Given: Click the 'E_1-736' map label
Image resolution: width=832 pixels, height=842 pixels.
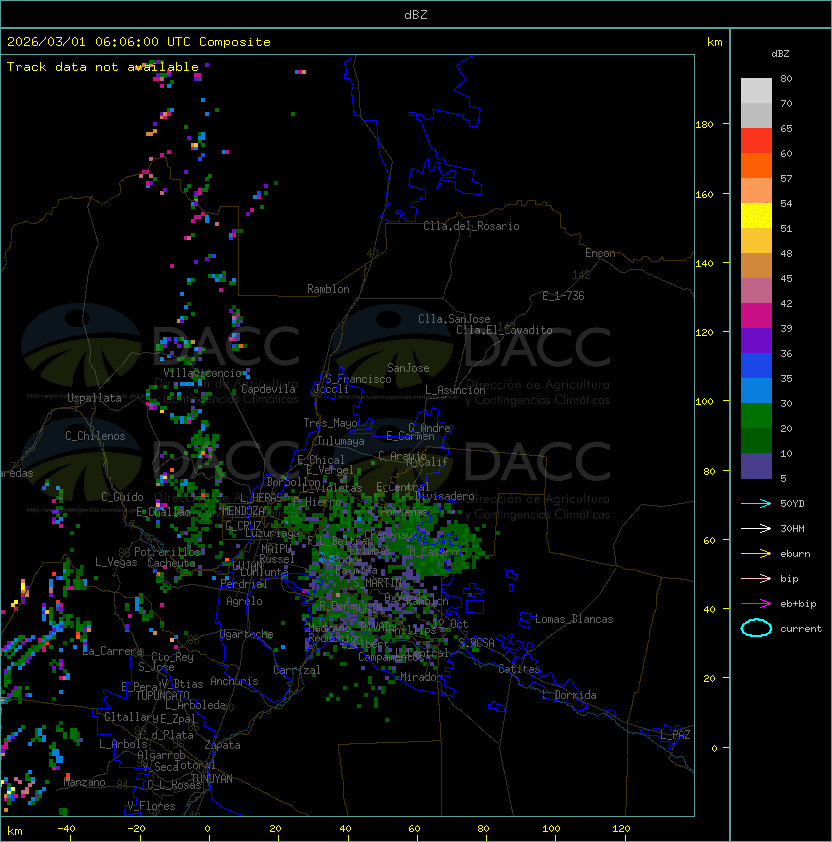Looking at the screenshot, I should (x=563, y=296).
